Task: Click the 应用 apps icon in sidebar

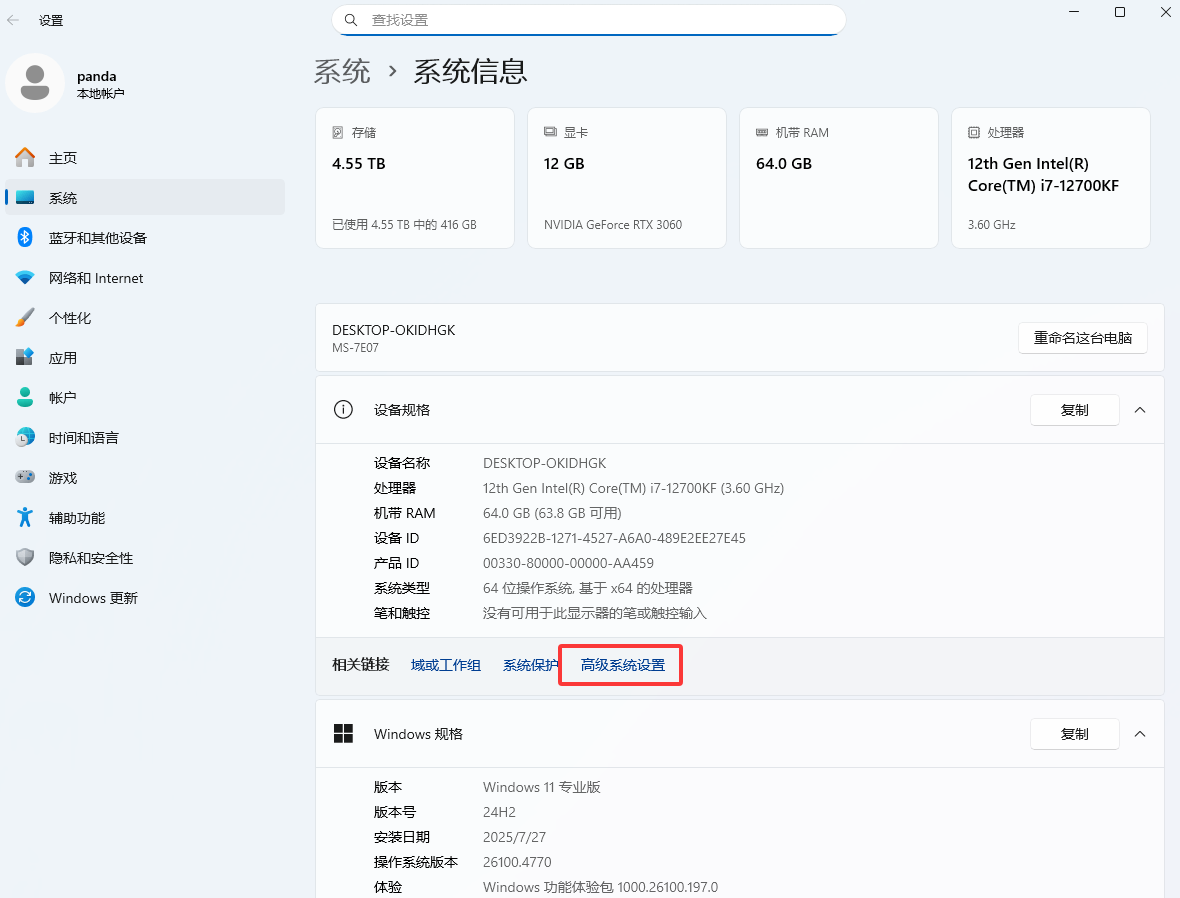Action: 25,357
